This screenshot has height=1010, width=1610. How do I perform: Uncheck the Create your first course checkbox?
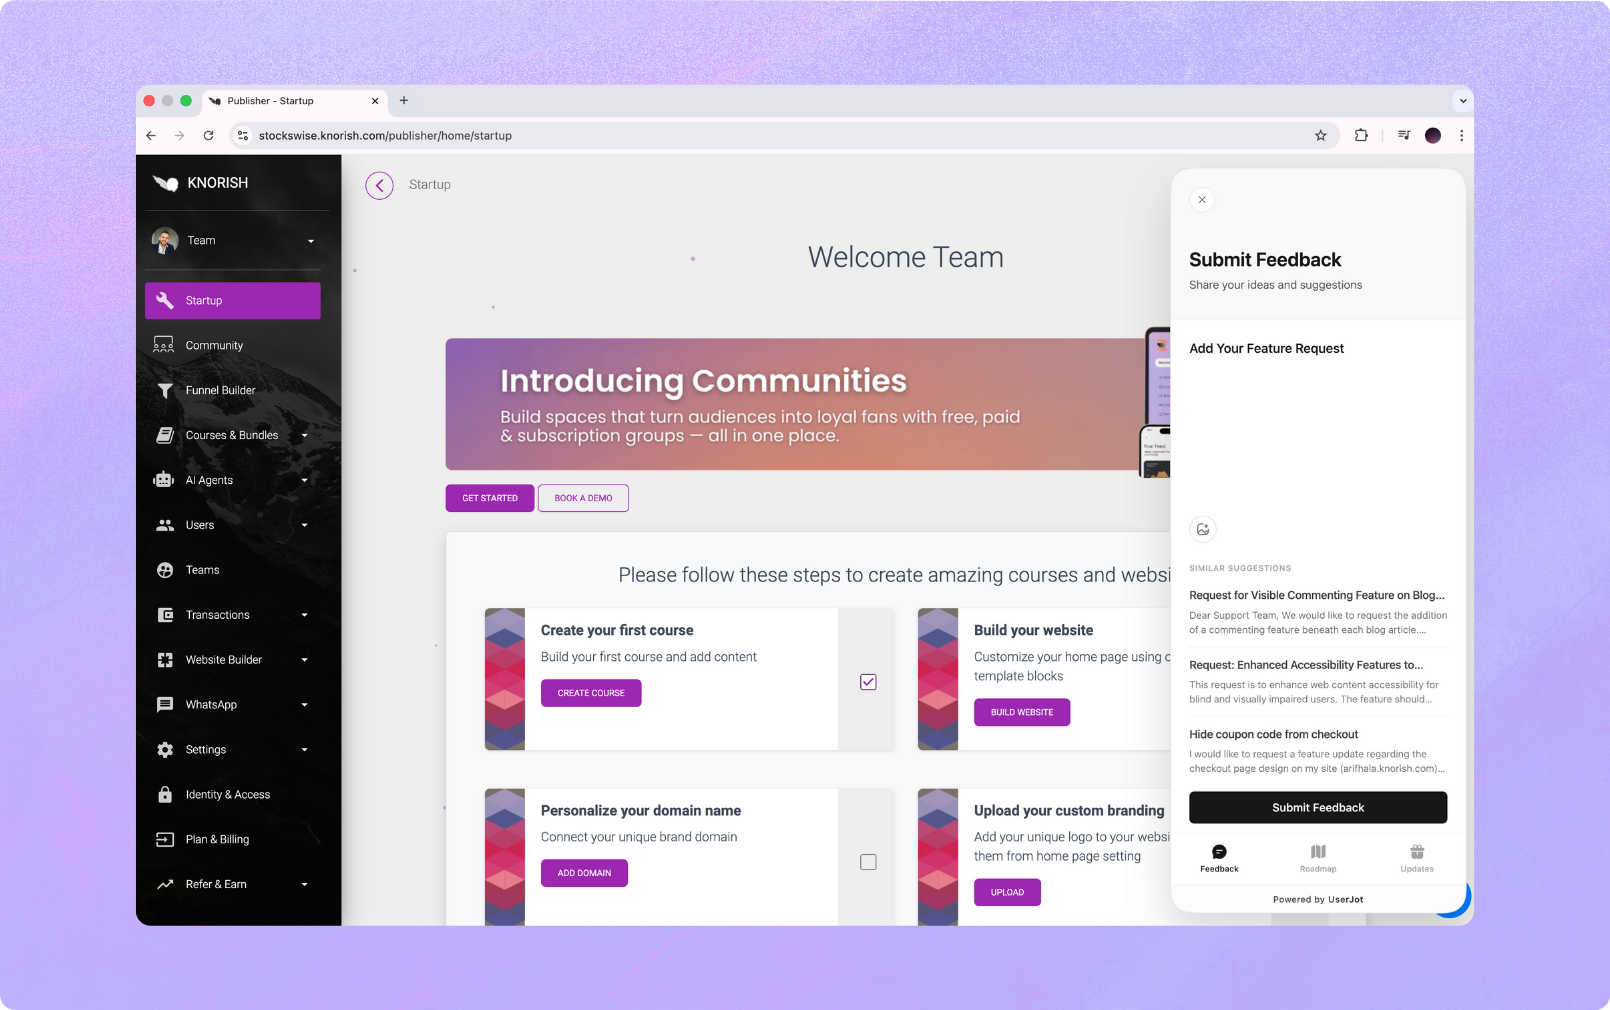click(x=868, y=682)
